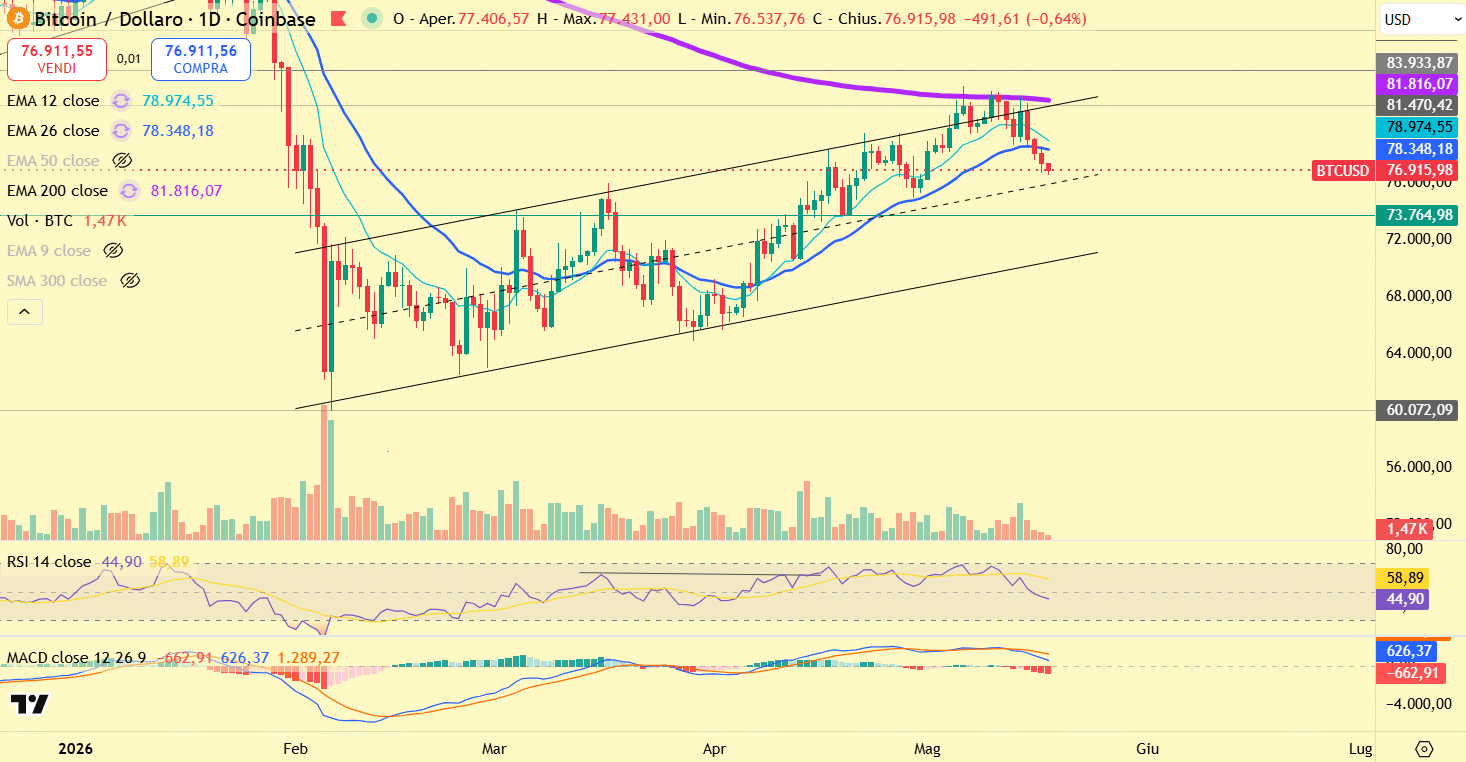Screen dimensions: 1466x762
Task: Show the hidden EMA 50 indicator
Action: [x=122, y=161]
